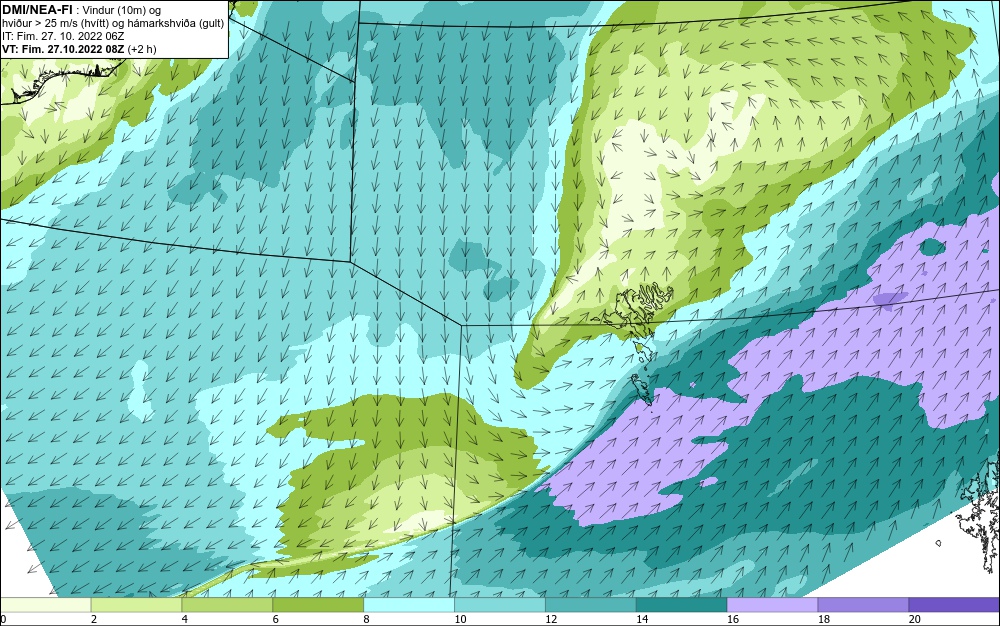
Task: Click the 6–8 m/s olive green swatch
Action: point(318,604)
